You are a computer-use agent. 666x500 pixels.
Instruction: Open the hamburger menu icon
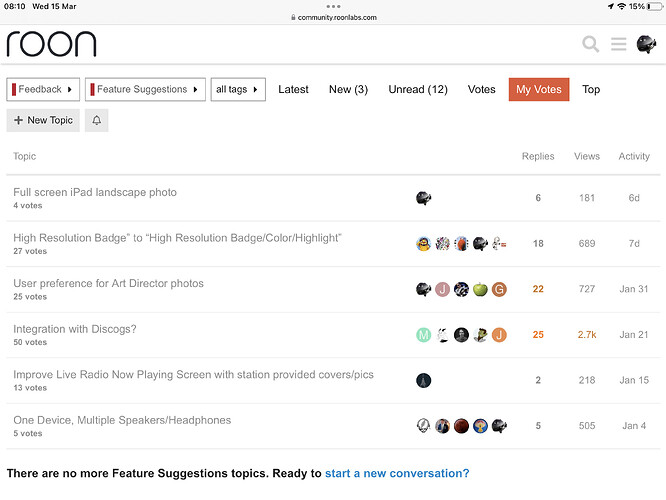click(x=618, y=44)
